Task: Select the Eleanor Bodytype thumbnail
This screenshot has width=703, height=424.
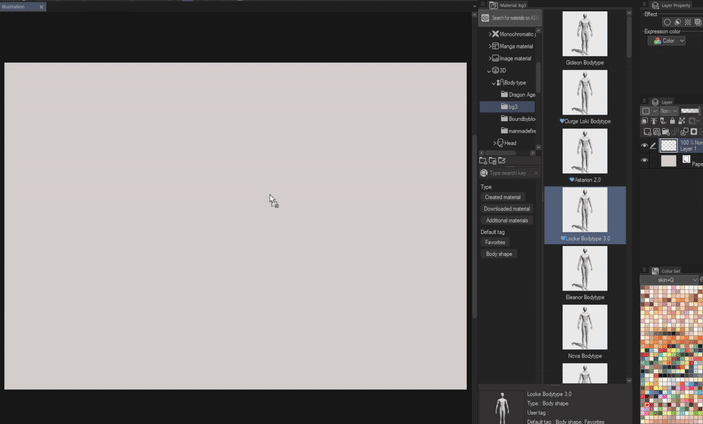Action: [585, 268]
